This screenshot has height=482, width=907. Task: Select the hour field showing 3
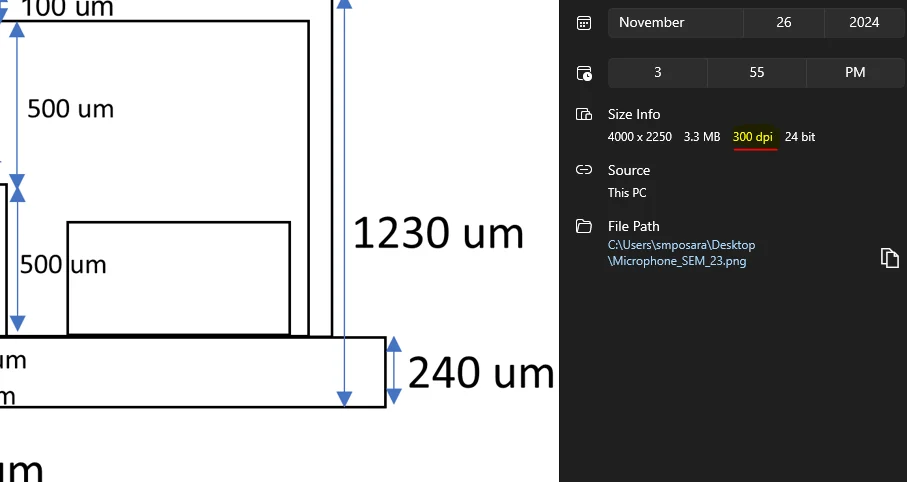(x=658, y=72)
